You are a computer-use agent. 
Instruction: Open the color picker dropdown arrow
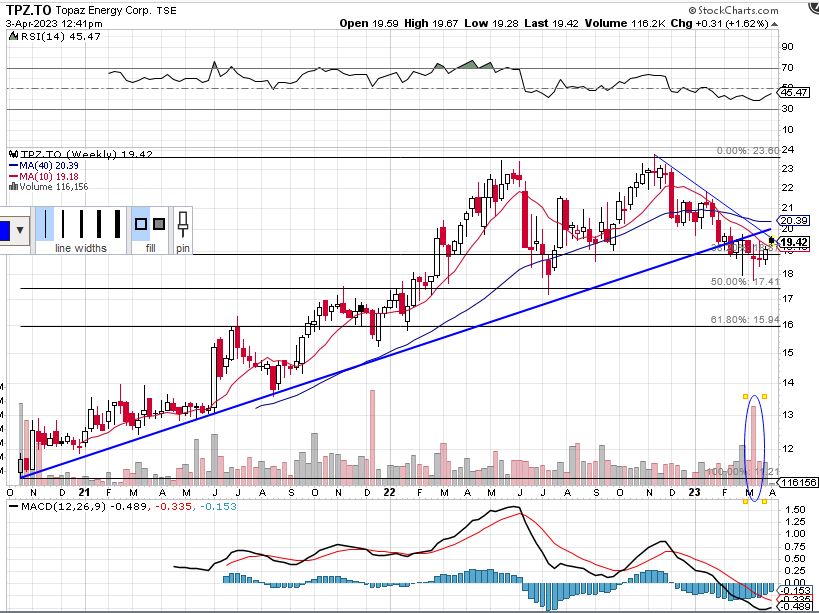click(x=21, y=231)
